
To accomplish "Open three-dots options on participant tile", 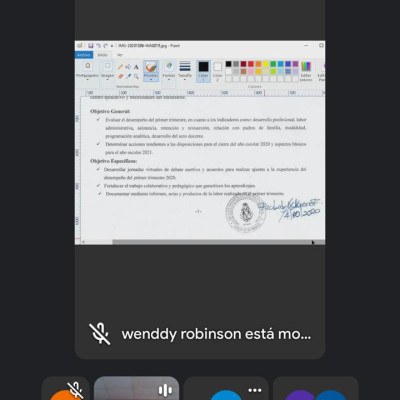I will (255, 390).
